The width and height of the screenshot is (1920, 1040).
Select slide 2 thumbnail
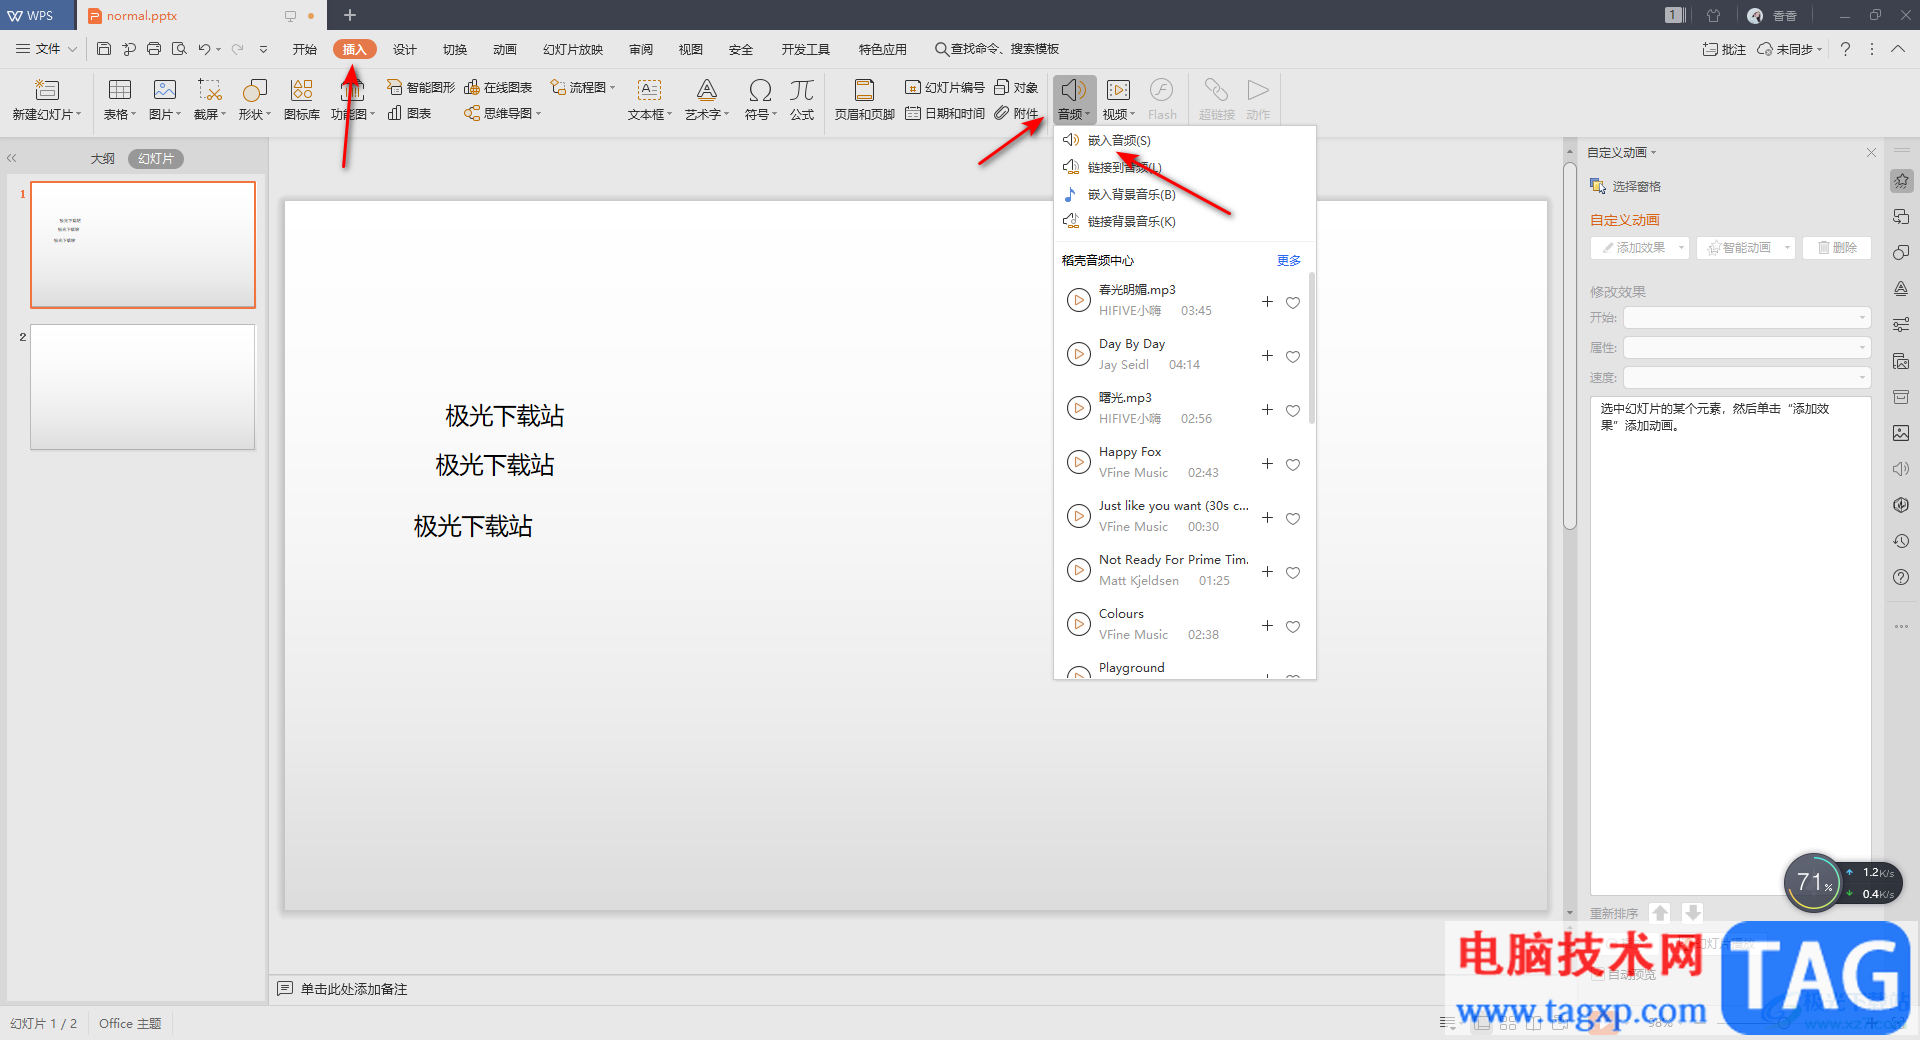143,387
